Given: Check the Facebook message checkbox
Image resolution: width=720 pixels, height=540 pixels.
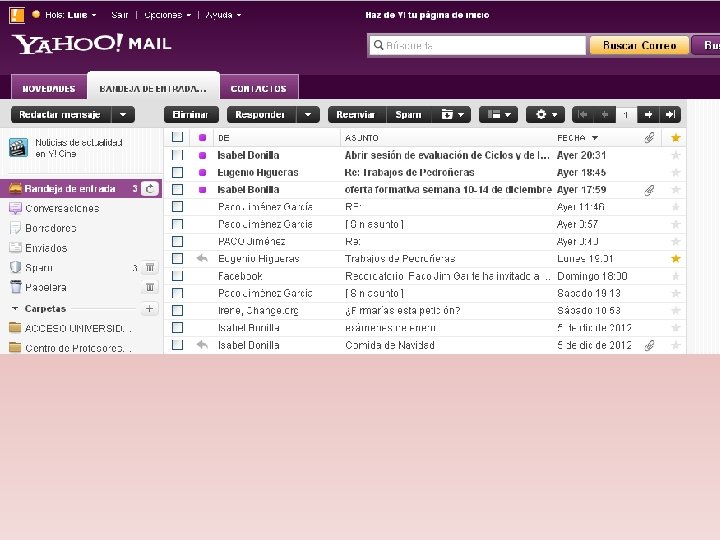Looking at the screenshot, I should (x=177, y=276).
